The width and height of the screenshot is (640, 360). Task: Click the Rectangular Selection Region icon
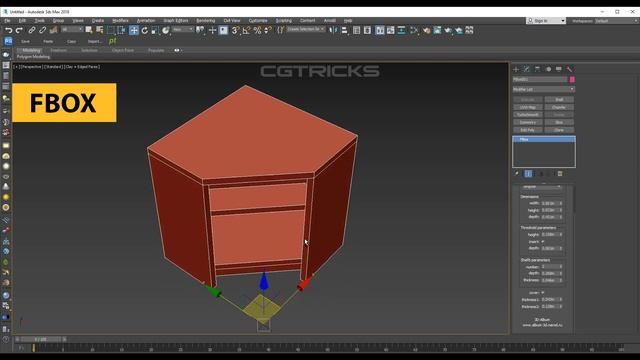[111, 30]
